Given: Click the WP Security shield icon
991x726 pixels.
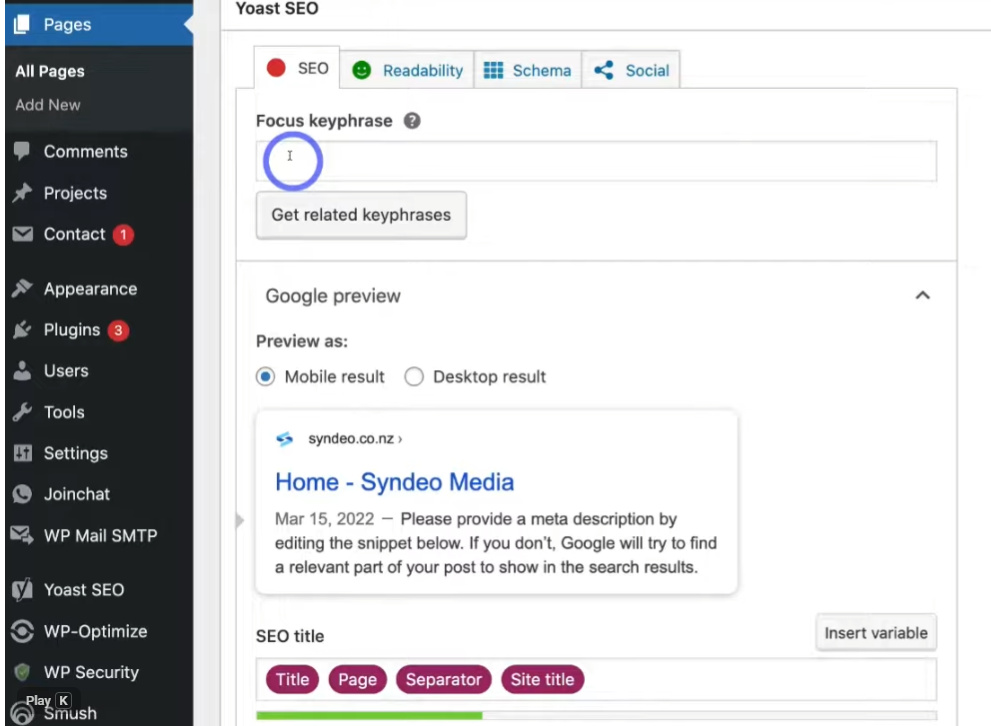Looking at the screenshot, I should tap(22, 672).
